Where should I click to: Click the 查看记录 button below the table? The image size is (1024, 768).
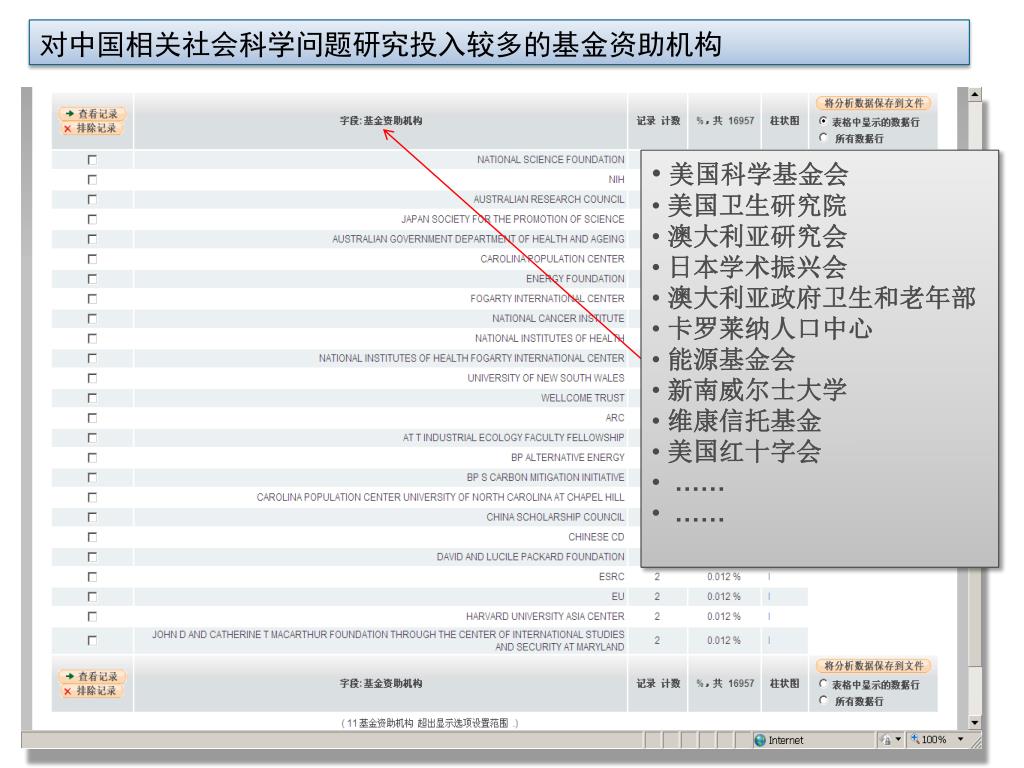point(92,677)
